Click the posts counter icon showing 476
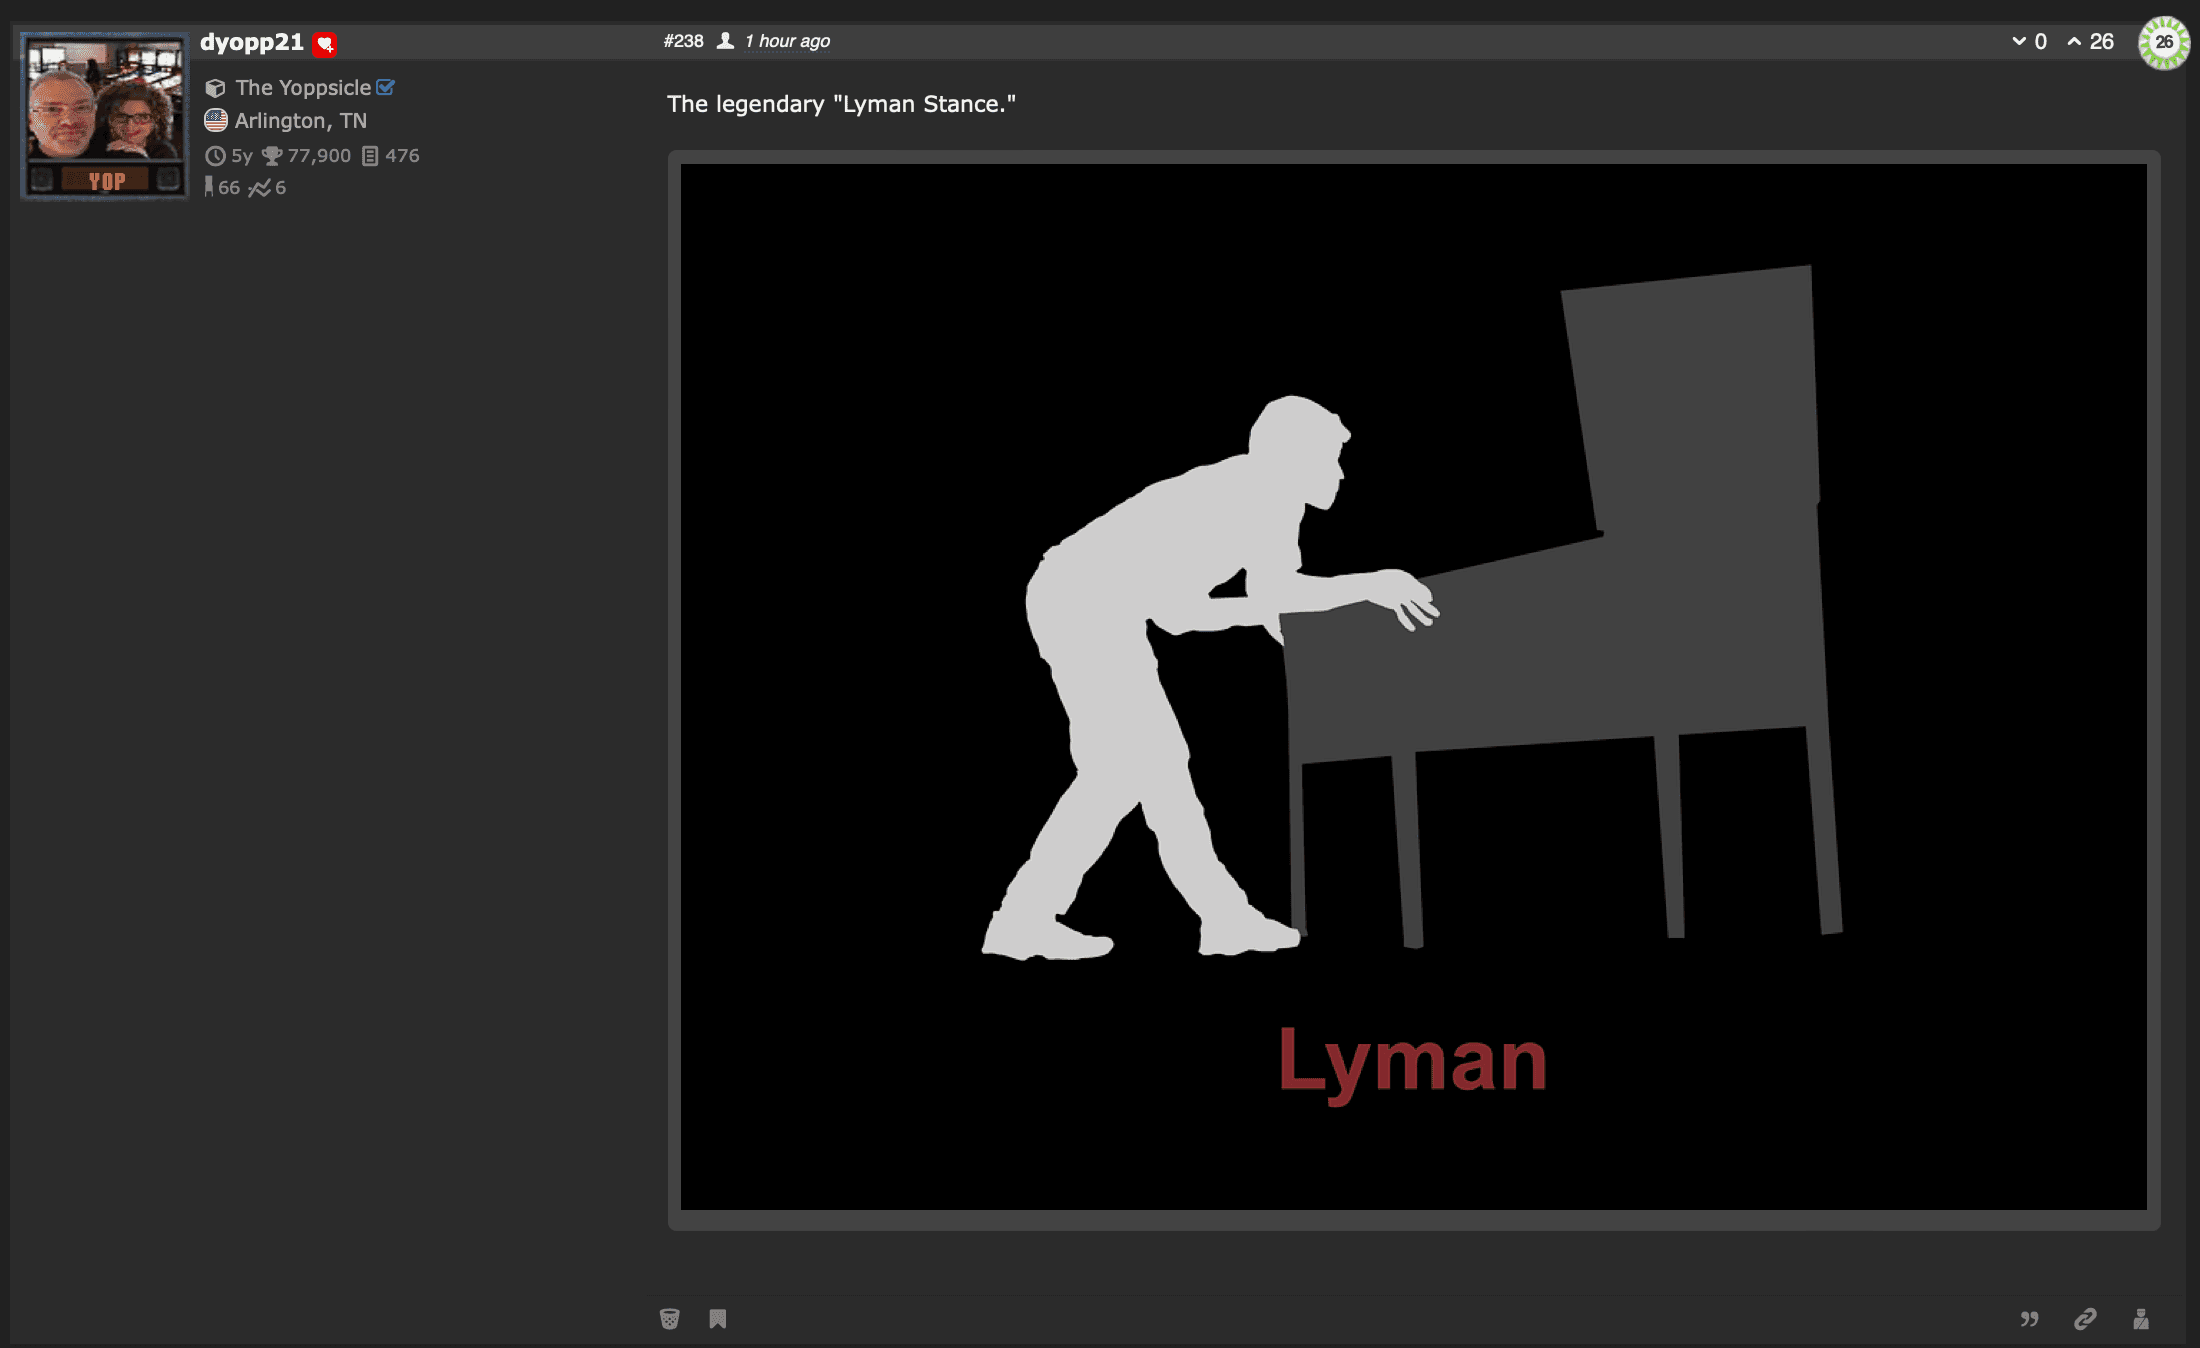2200x1348 pixels. point(372,155)
